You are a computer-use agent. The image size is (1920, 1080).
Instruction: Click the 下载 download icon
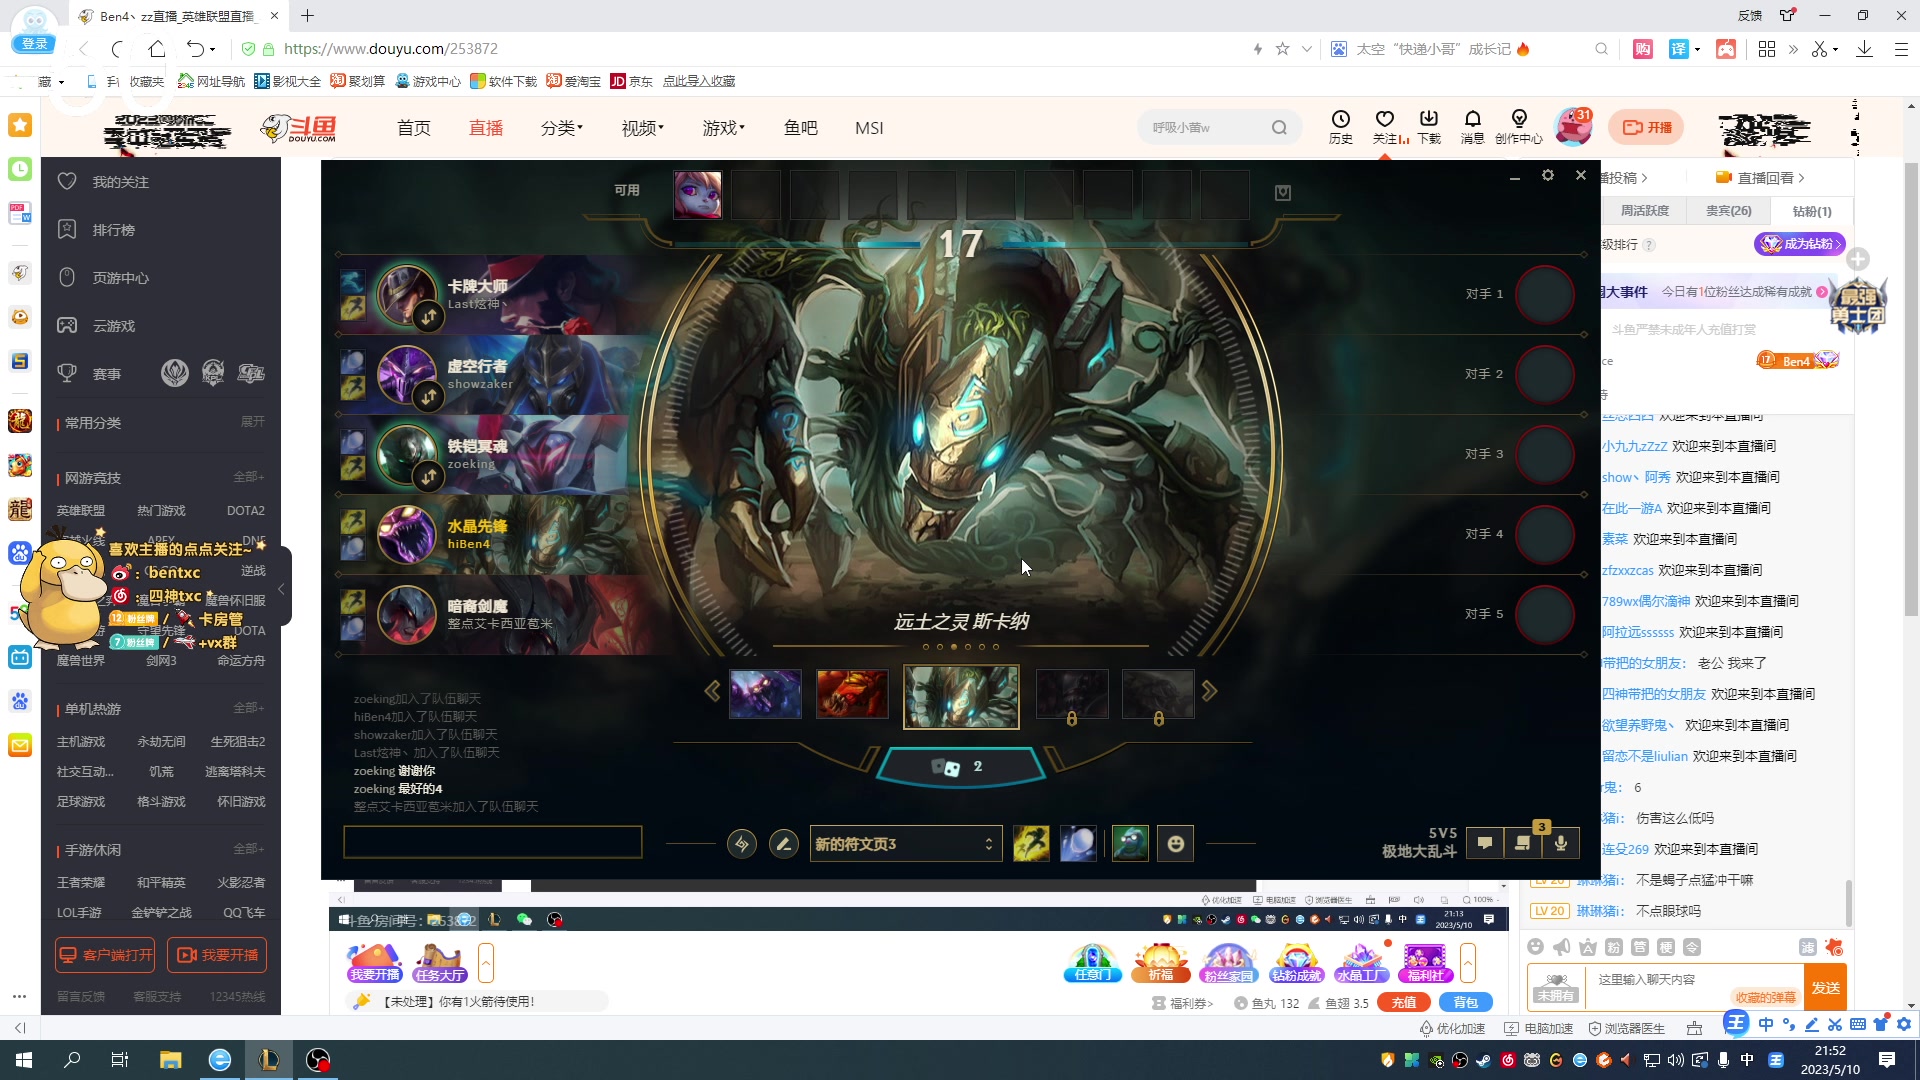coord(1429,127)
